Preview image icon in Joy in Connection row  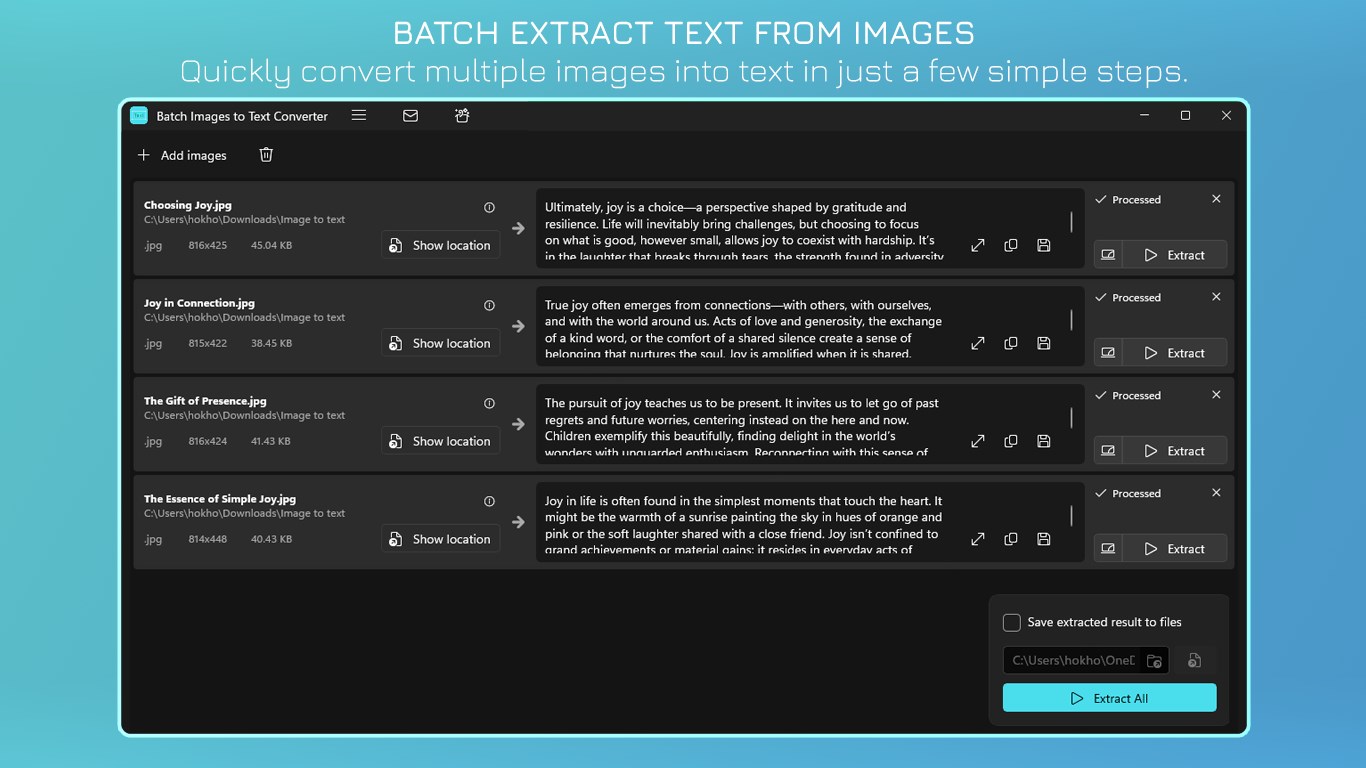tap(1108, 353)
